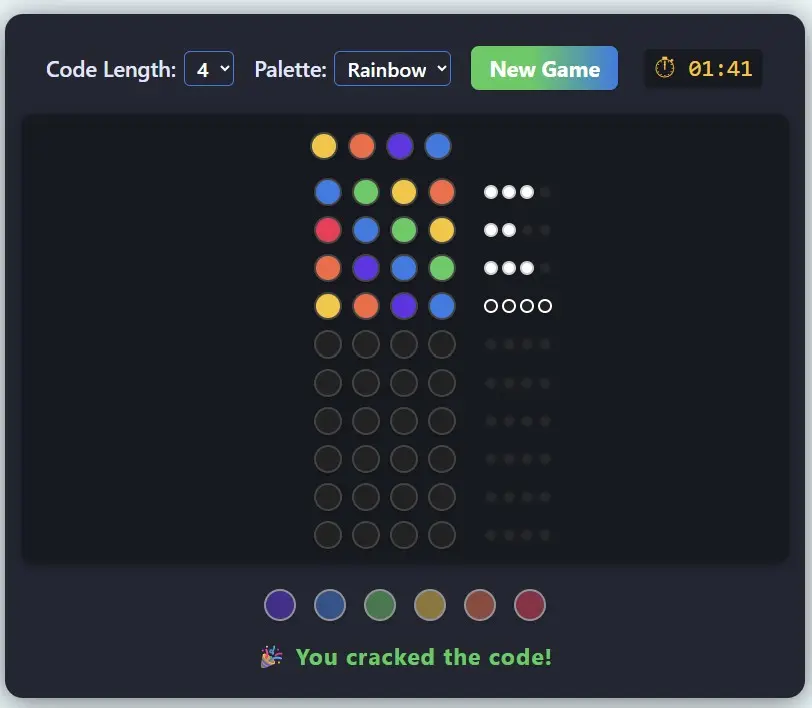
Task: Click the hollow feedback circles of the winning row
Action: click(x=517, y=306)
